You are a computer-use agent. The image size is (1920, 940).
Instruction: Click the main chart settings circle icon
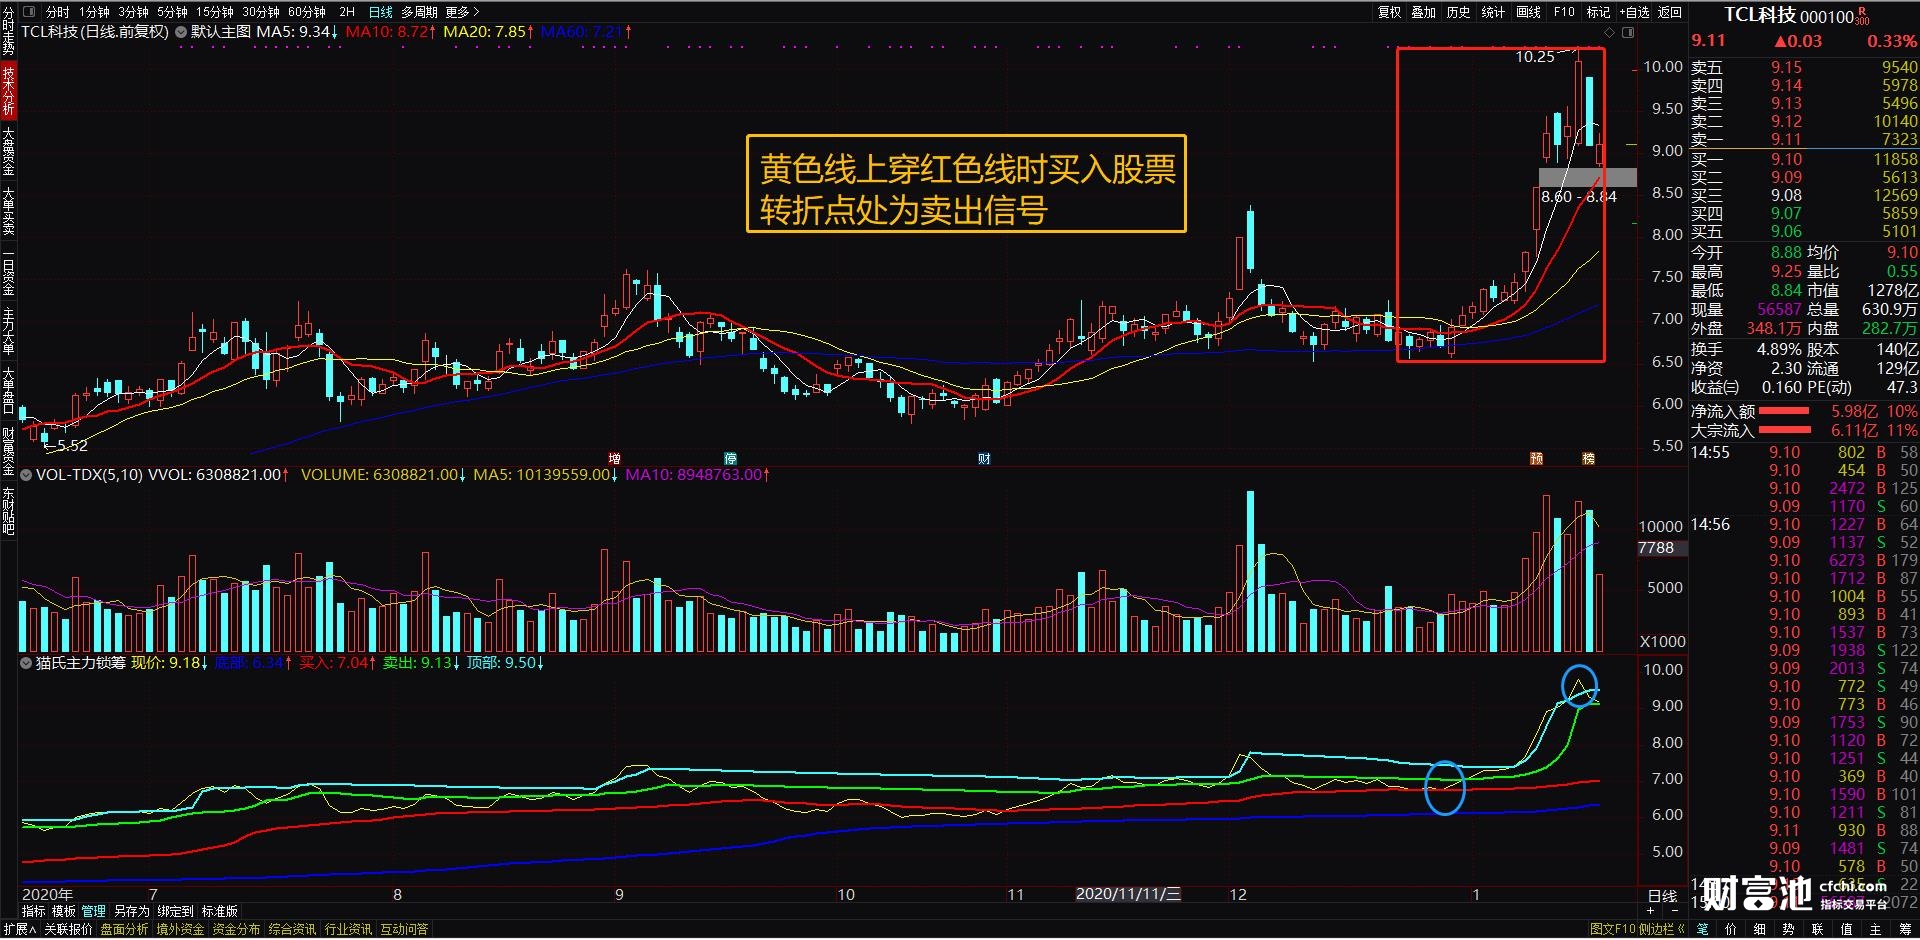click(x=181, y=32)
